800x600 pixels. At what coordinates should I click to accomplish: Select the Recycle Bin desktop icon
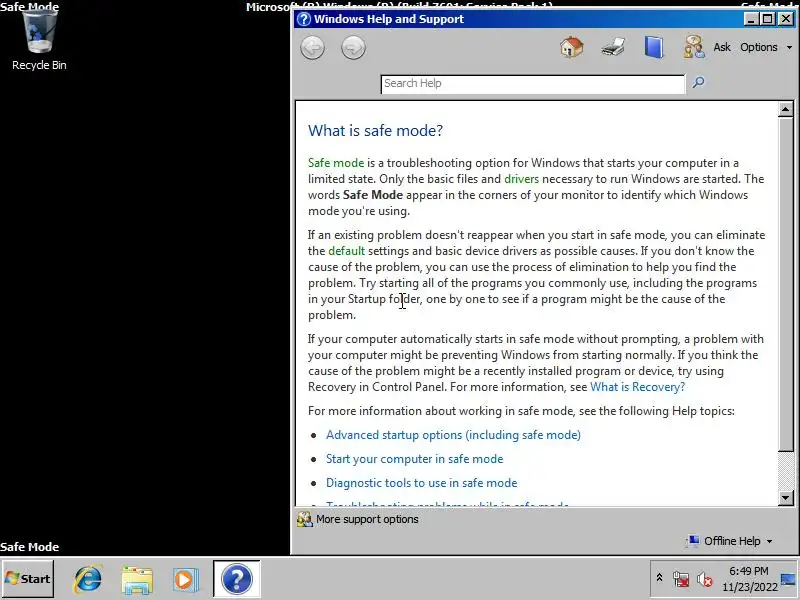(39, 41)
